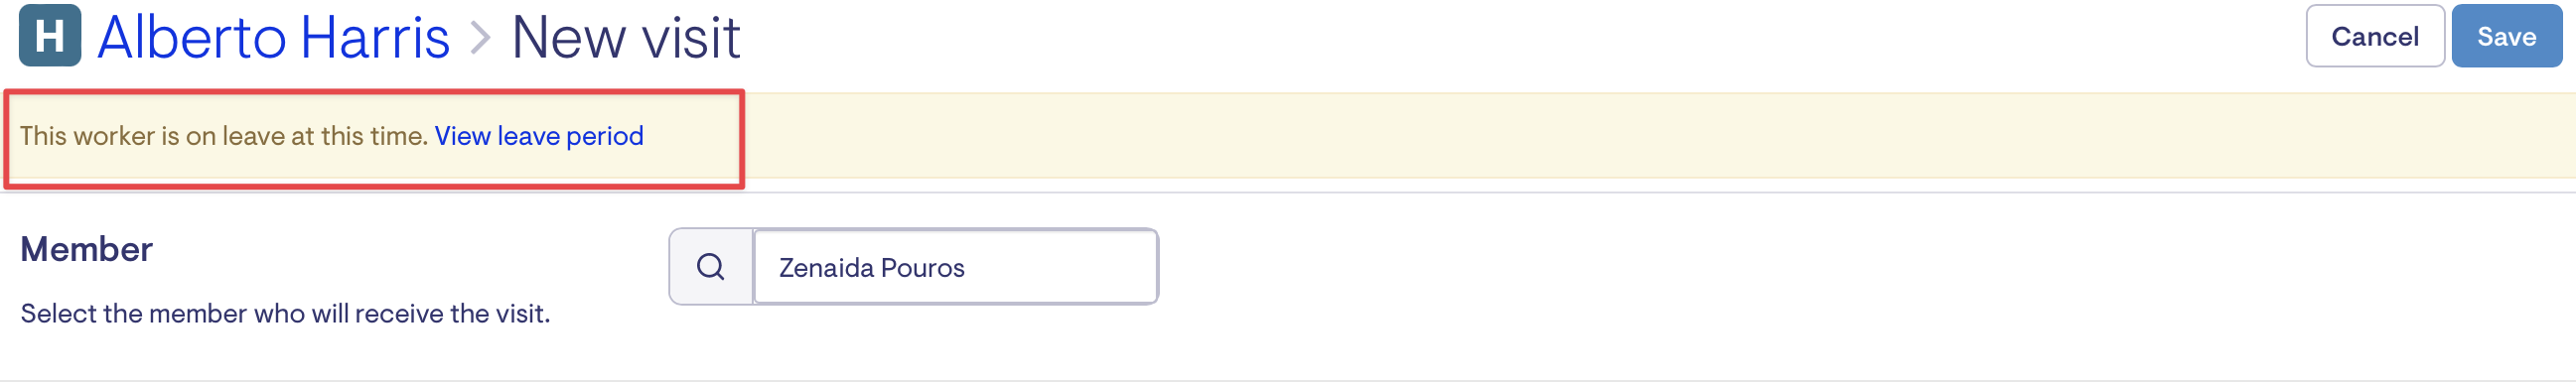Click the blue H avatar icon
This screenshot has width=2576, height=387.
[x=49, y=36]
